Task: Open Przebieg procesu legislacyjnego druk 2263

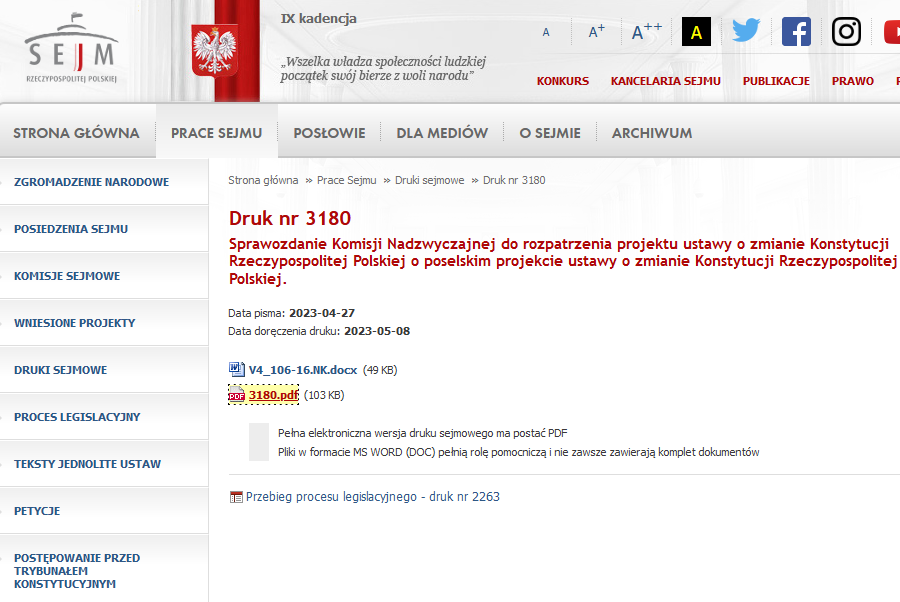Action: coord(372,496)
